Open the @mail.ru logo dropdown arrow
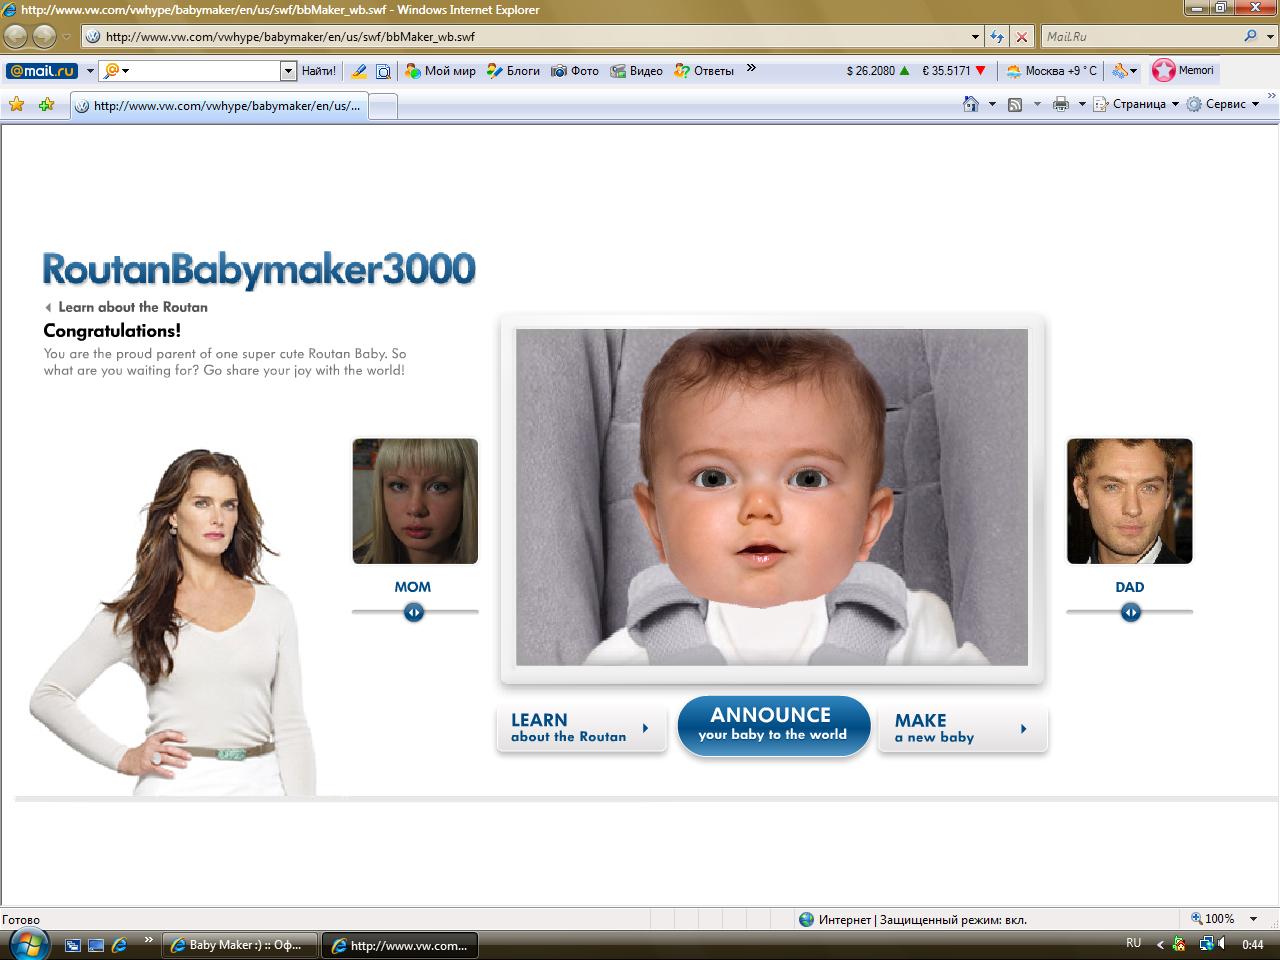This screenshot has width=1280, height=960. tap(89, 71)
